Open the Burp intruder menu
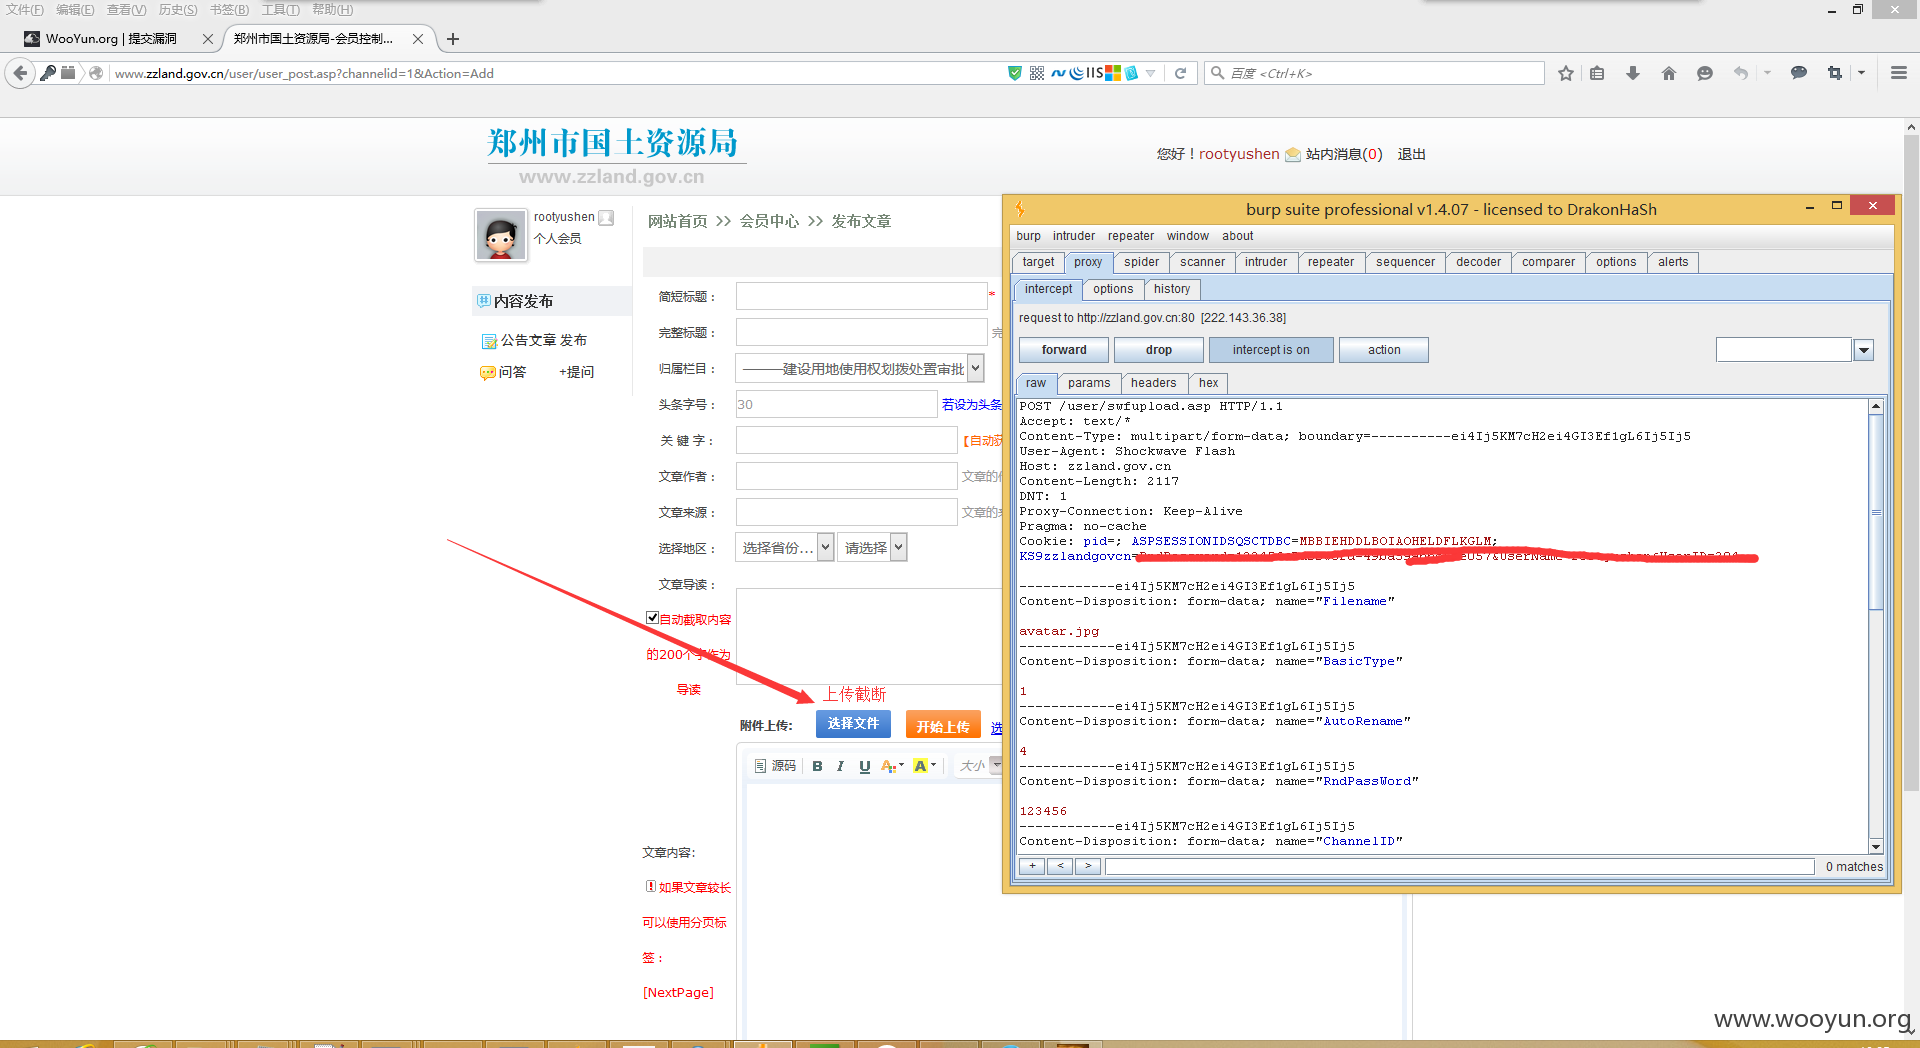This screenshot has height=1048, width=1920. pos(1073,236)
